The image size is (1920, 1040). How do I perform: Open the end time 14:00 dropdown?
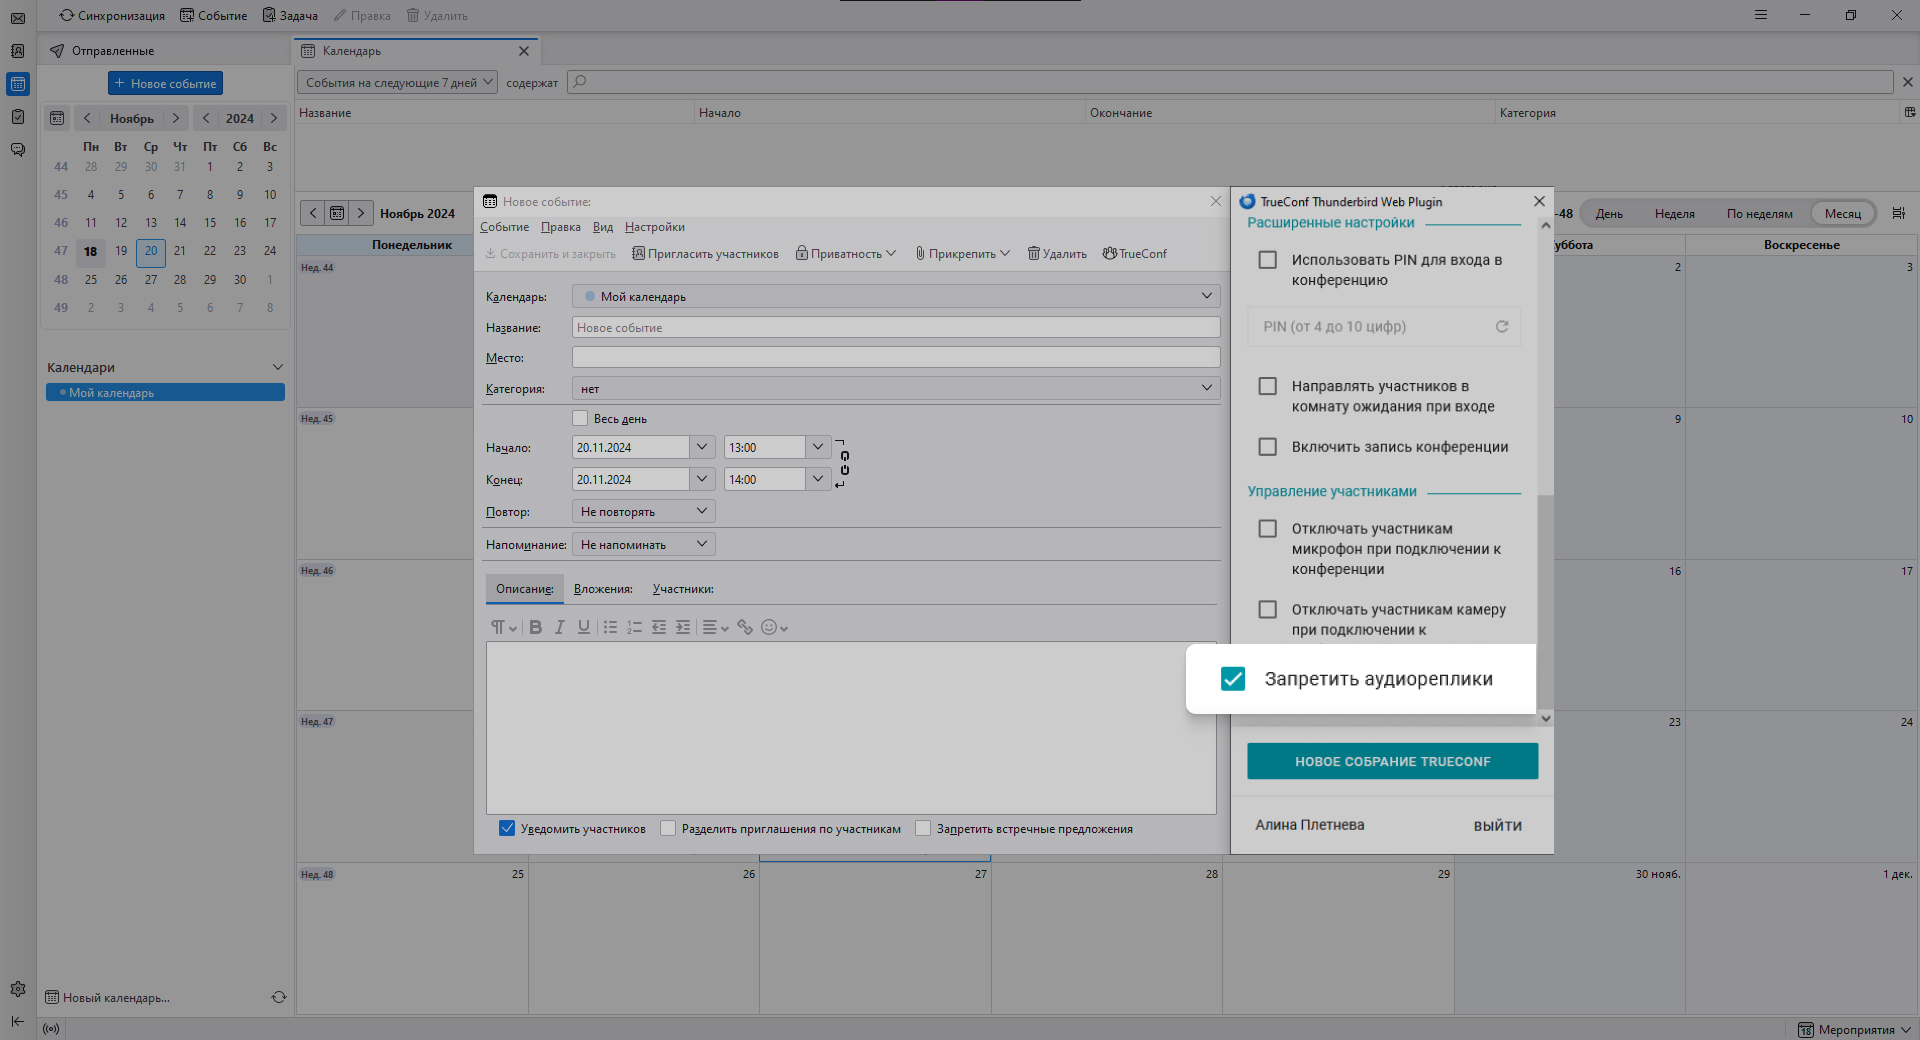[x=818, y=479]
